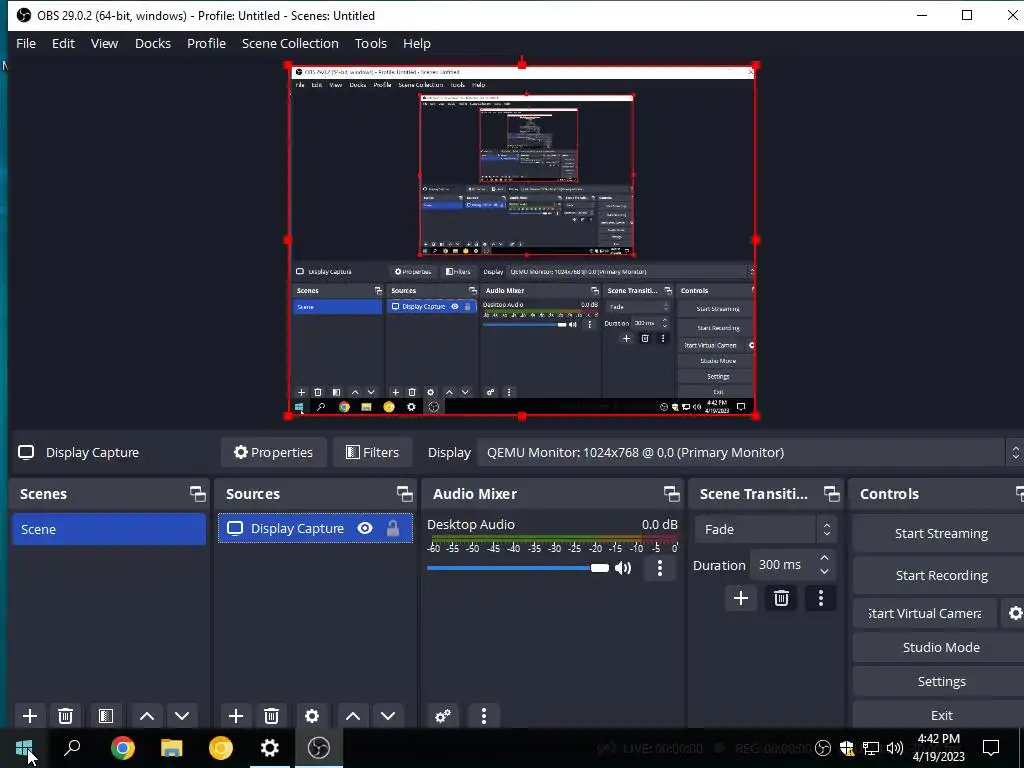Open system tray network icon

click(x=871, y=748)
